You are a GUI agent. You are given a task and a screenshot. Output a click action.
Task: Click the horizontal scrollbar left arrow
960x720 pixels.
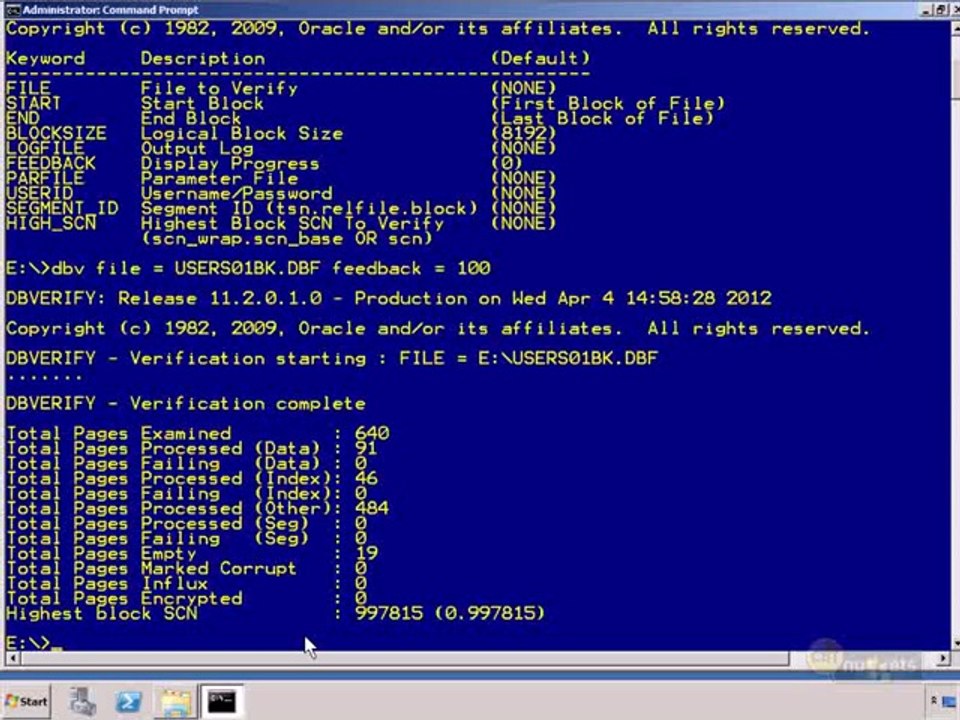point(12,658)
